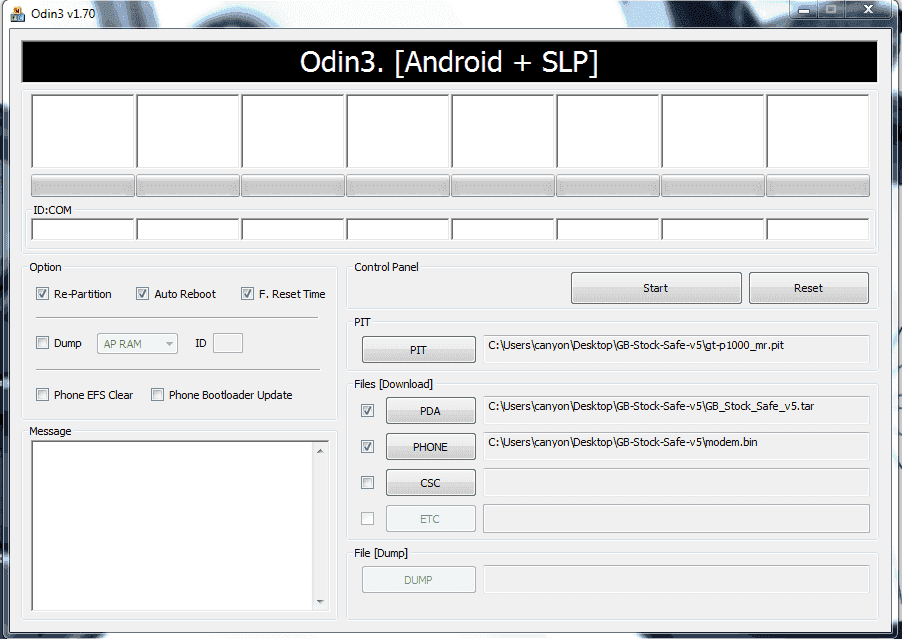902x639 pixels.
Task: Open PDA file browse button
Action: pyautogui.click(x=430, y=411)
